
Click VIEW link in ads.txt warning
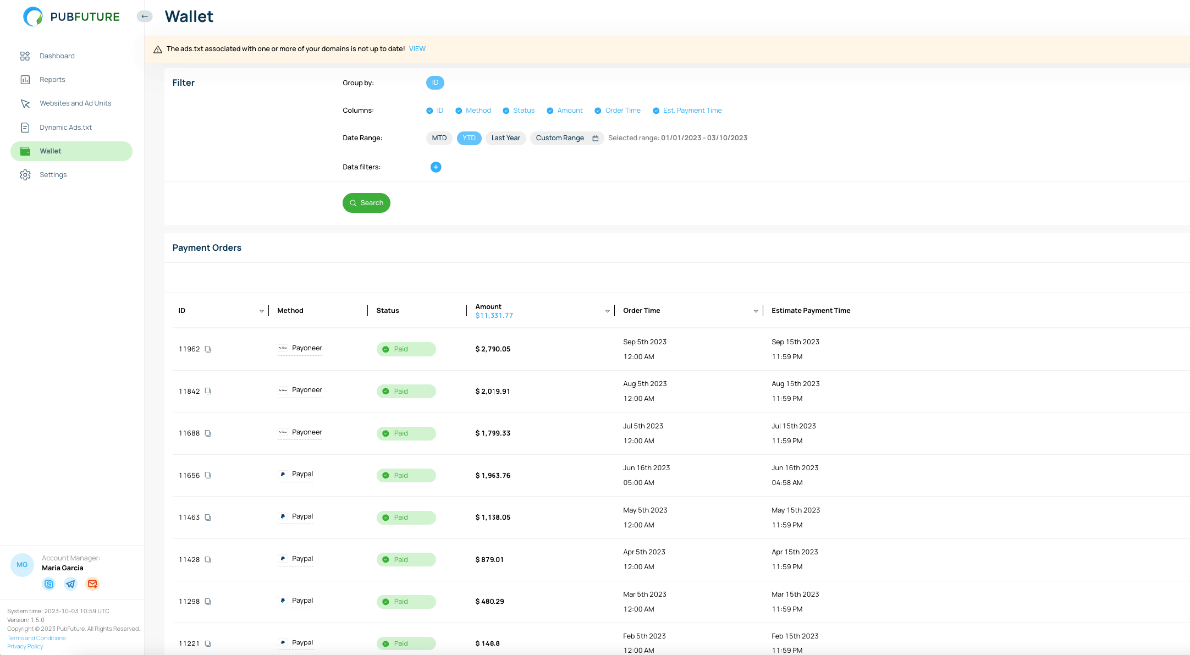[x=417, y=49]
